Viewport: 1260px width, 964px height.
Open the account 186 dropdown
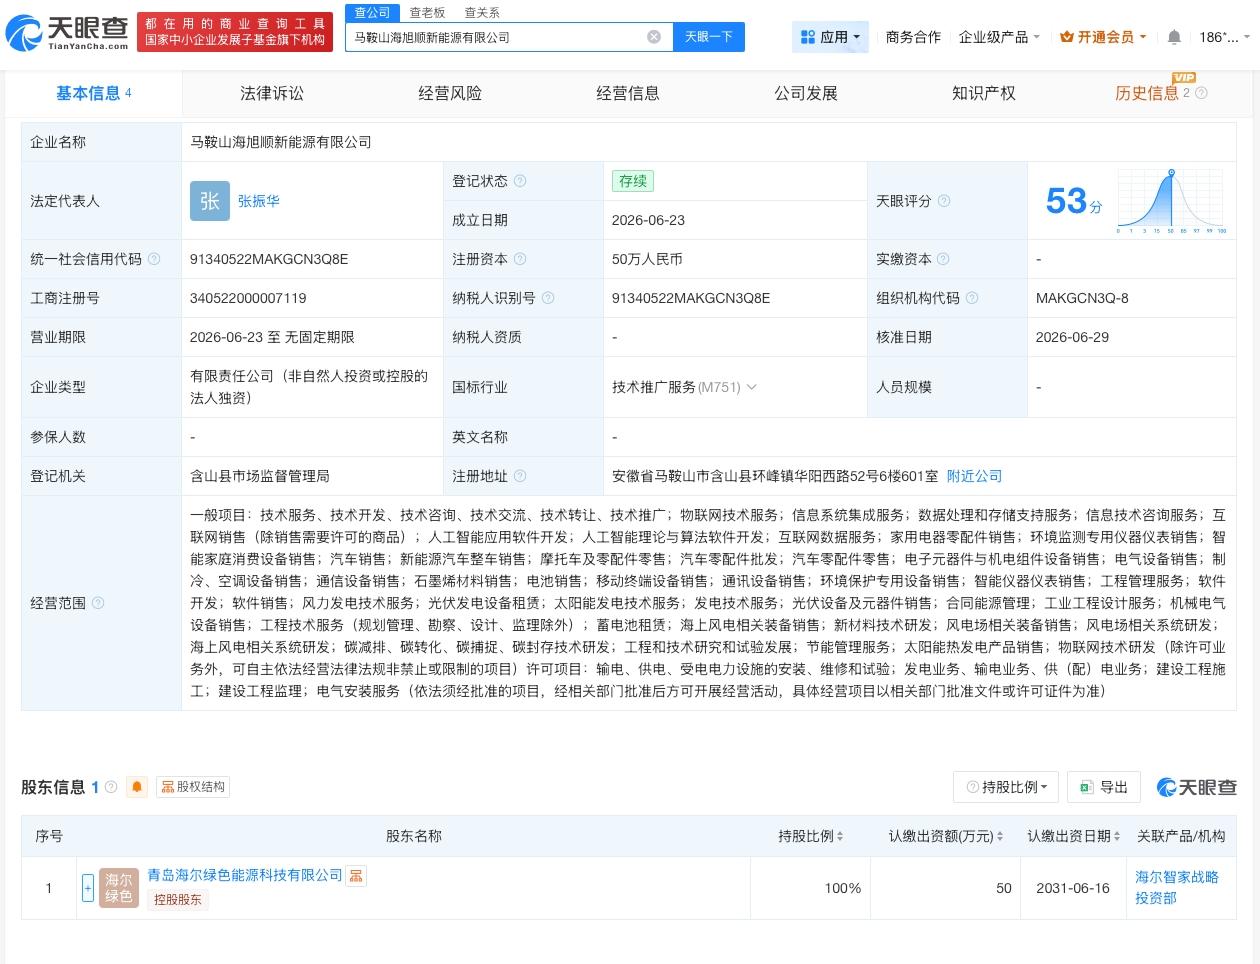tap(1224, 37)
